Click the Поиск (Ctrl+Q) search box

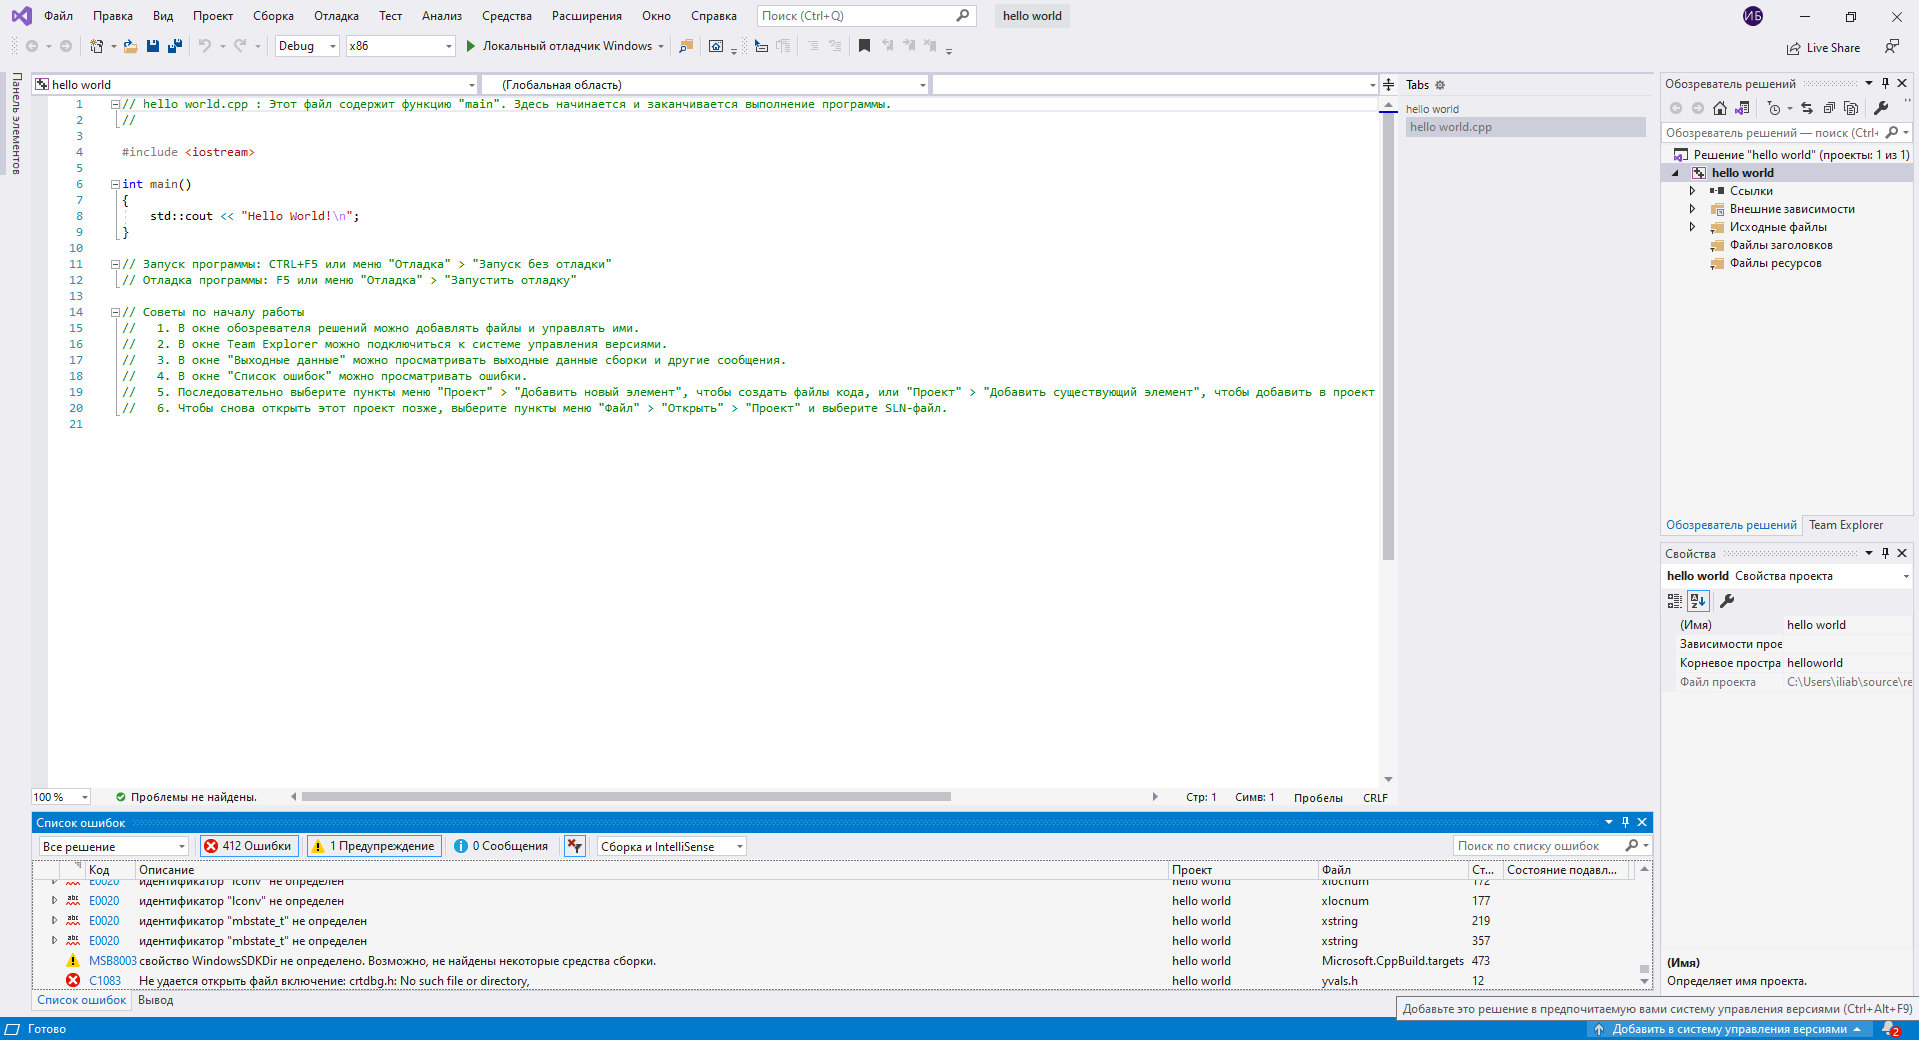click(866, 16)
